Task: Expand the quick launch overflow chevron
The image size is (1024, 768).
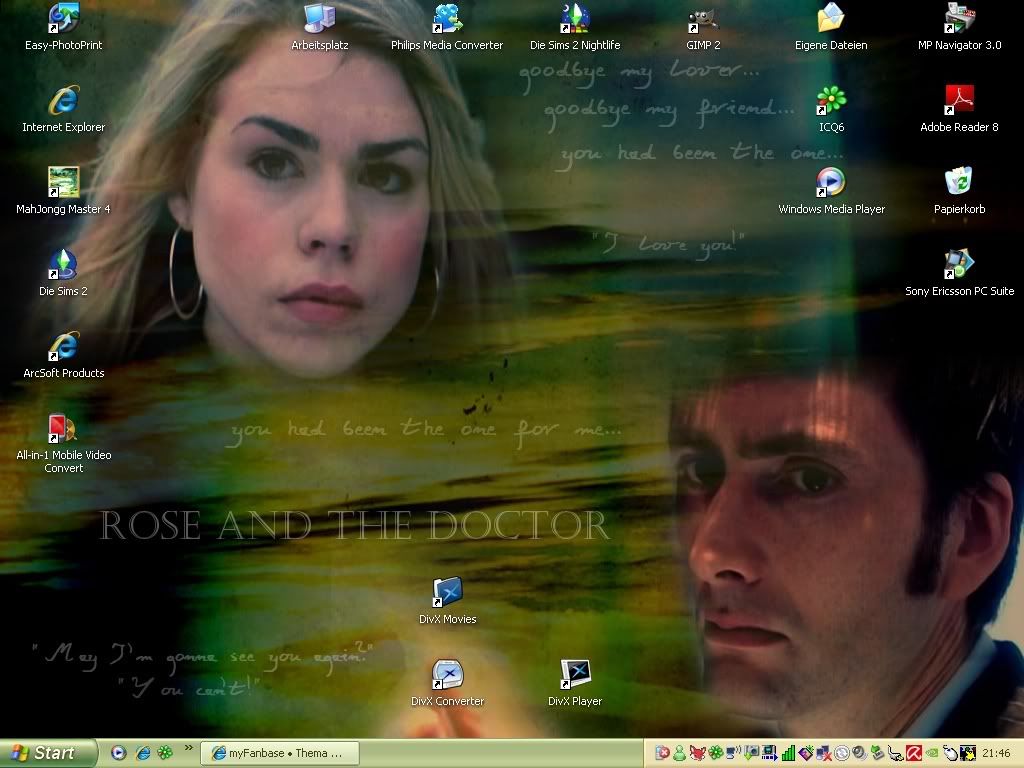Action: (189, 748)
